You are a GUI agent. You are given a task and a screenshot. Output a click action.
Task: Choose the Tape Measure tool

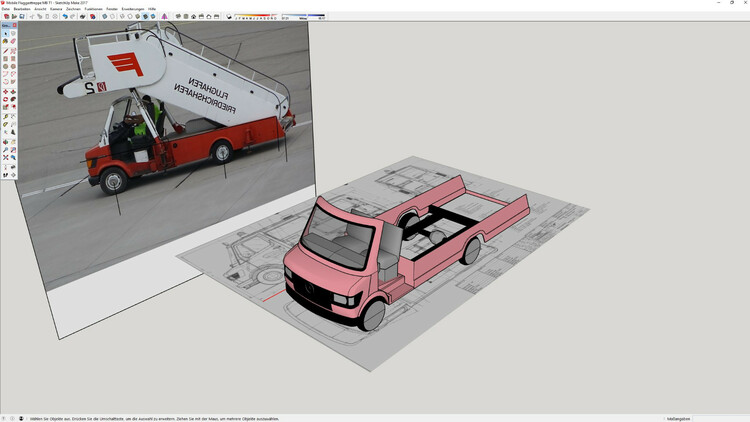click(x=5, y=117)
